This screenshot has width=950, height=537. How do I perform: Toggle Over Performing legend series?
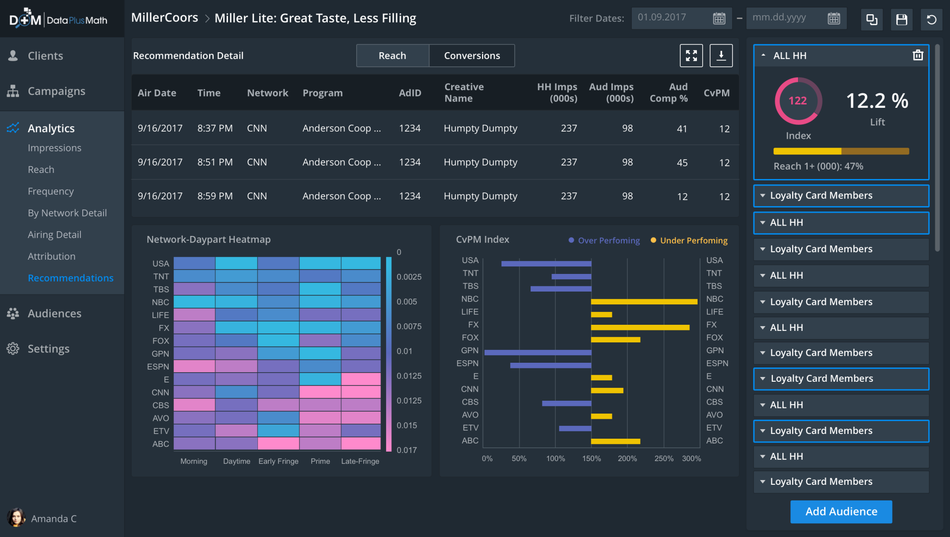(x=606, y=240)
